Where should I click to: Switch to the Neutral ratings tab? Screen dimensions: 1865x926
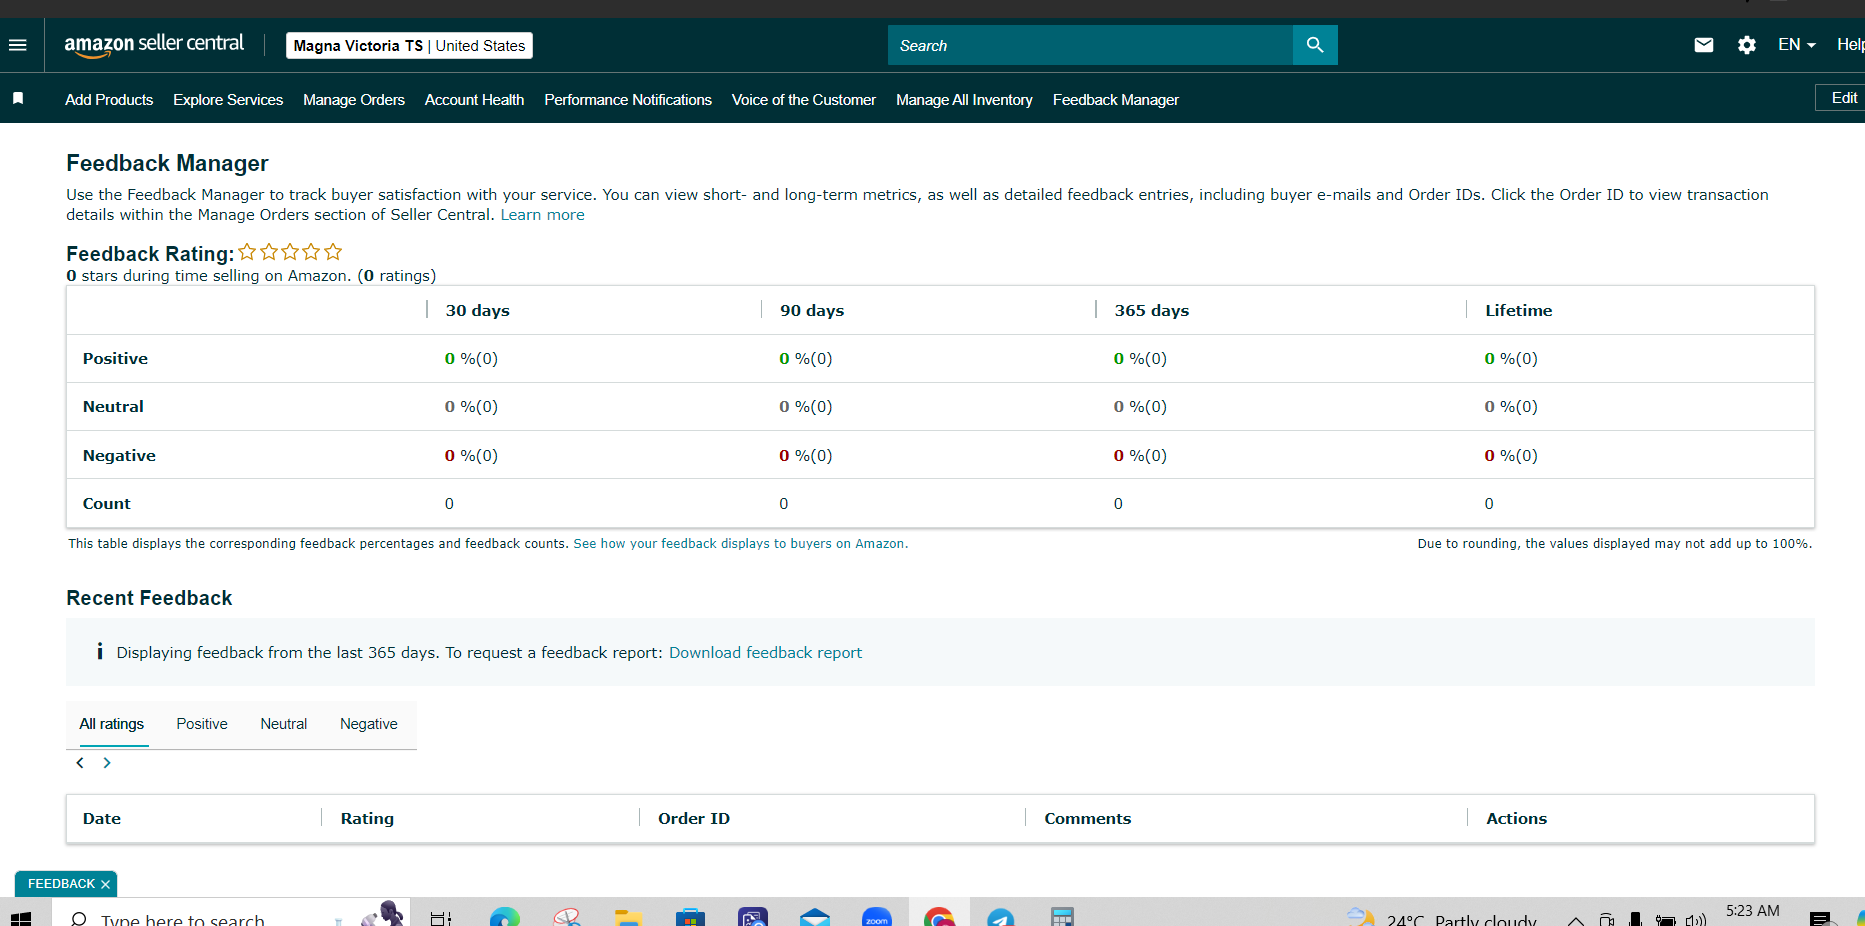[284, 724]
